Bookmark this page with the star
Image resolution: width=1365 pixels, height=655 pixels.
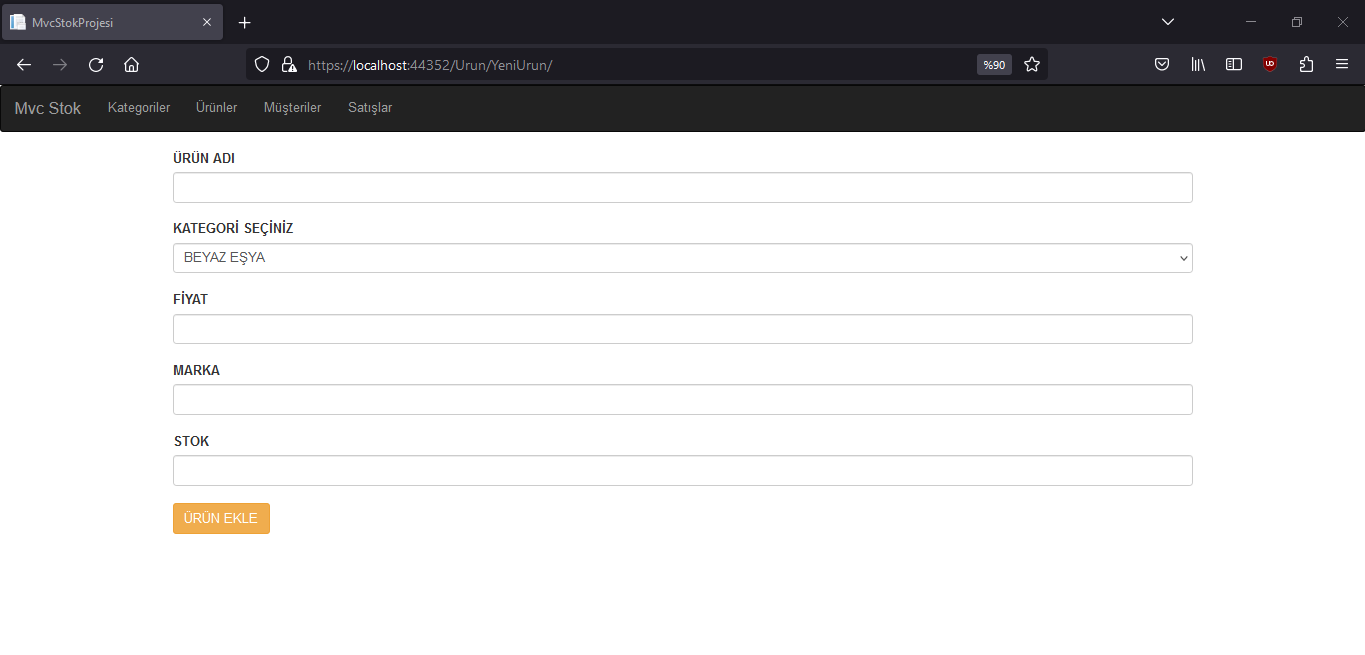(x=1032, y=64)
